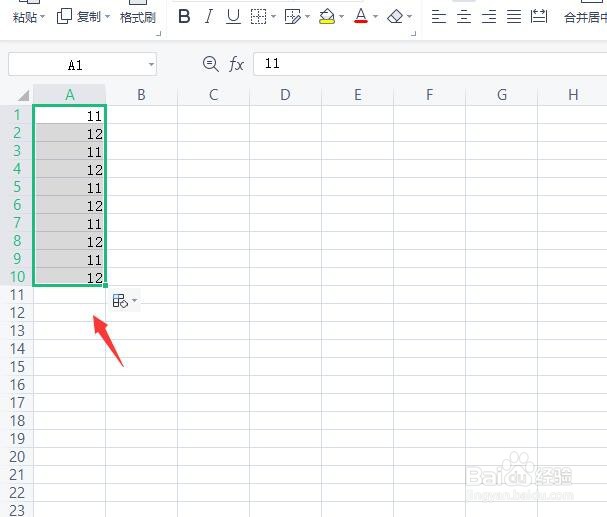This screenshot has height=517, width=607.
Task: Select row 11 header
Action: pyautogui.click(x=17, y=295)
